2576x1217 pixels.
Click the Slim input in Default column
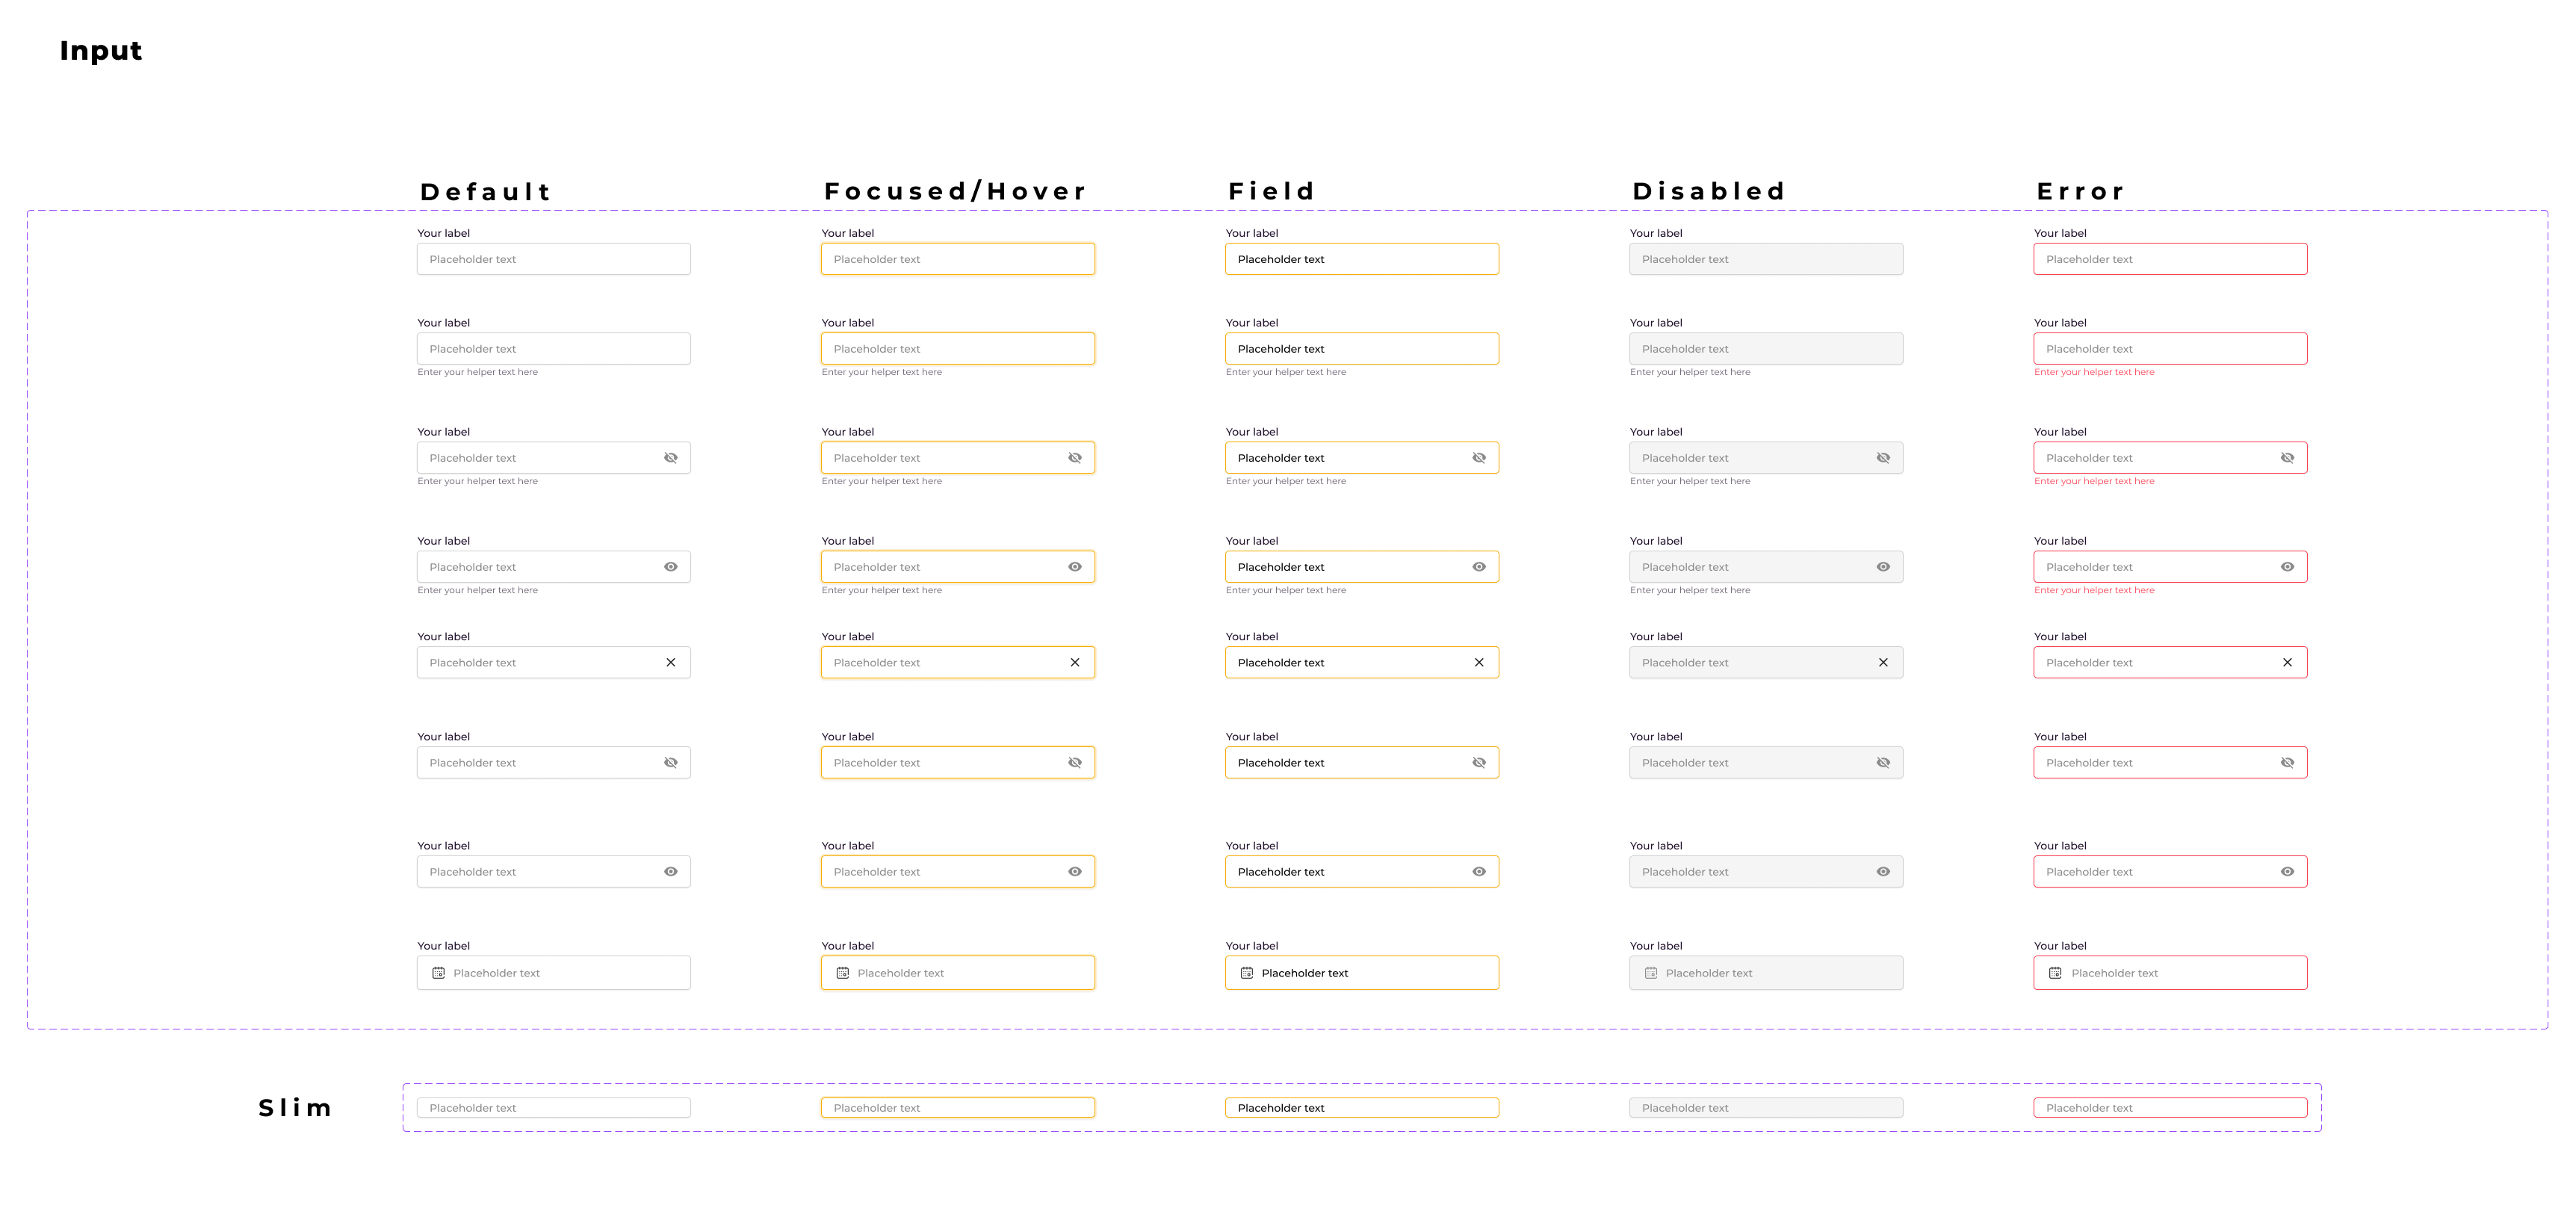point(553,1108)
